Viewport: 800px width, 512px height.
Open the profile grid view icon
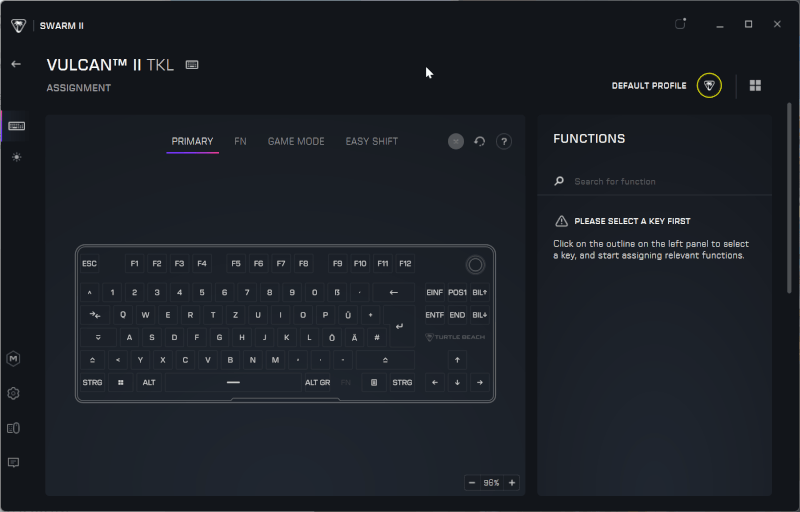coord(755,85)
